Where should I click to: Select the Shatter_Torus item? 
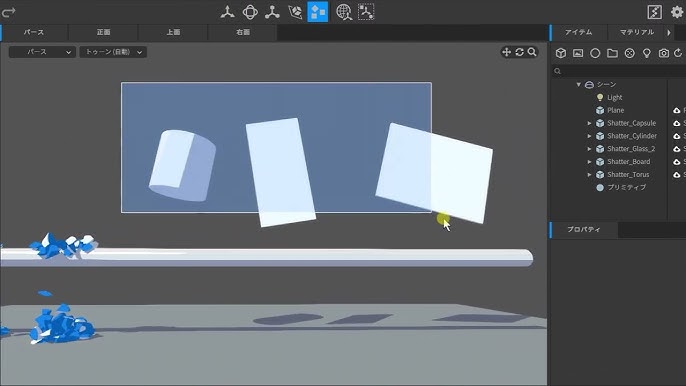628,175
